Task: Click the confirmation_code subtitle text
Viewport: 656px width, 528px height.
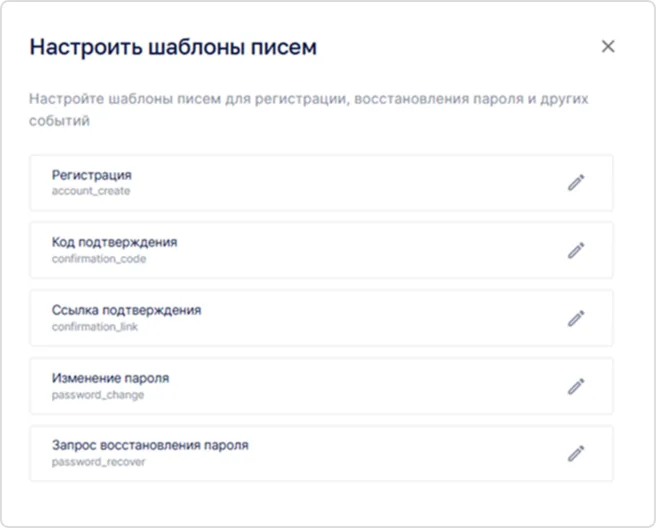Action: pos(98,259)
